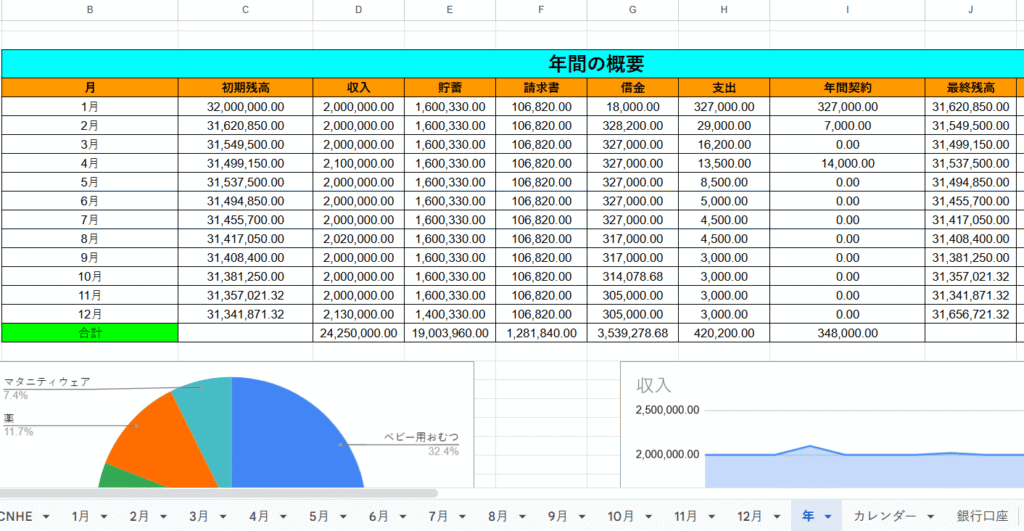Select the 貯蓄 header cell

point(450,88)
